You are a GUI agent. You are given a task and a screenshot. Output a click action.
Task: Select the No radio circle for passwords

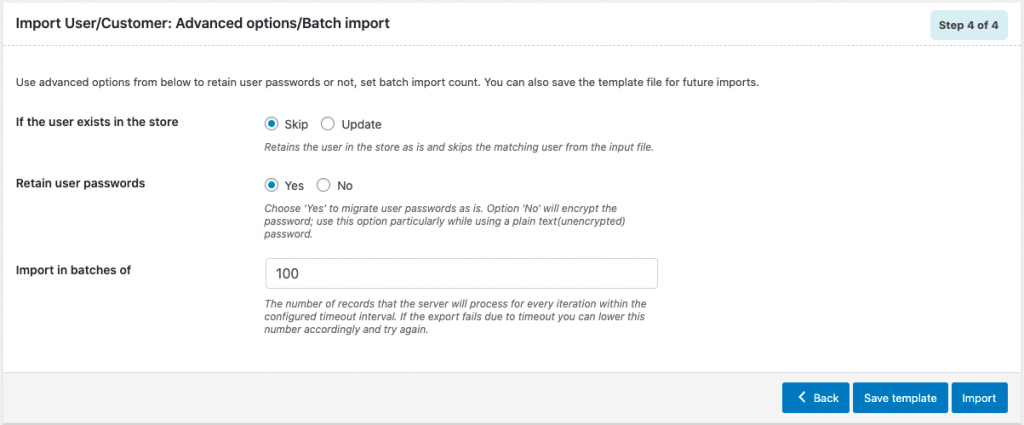click(323, 185)
